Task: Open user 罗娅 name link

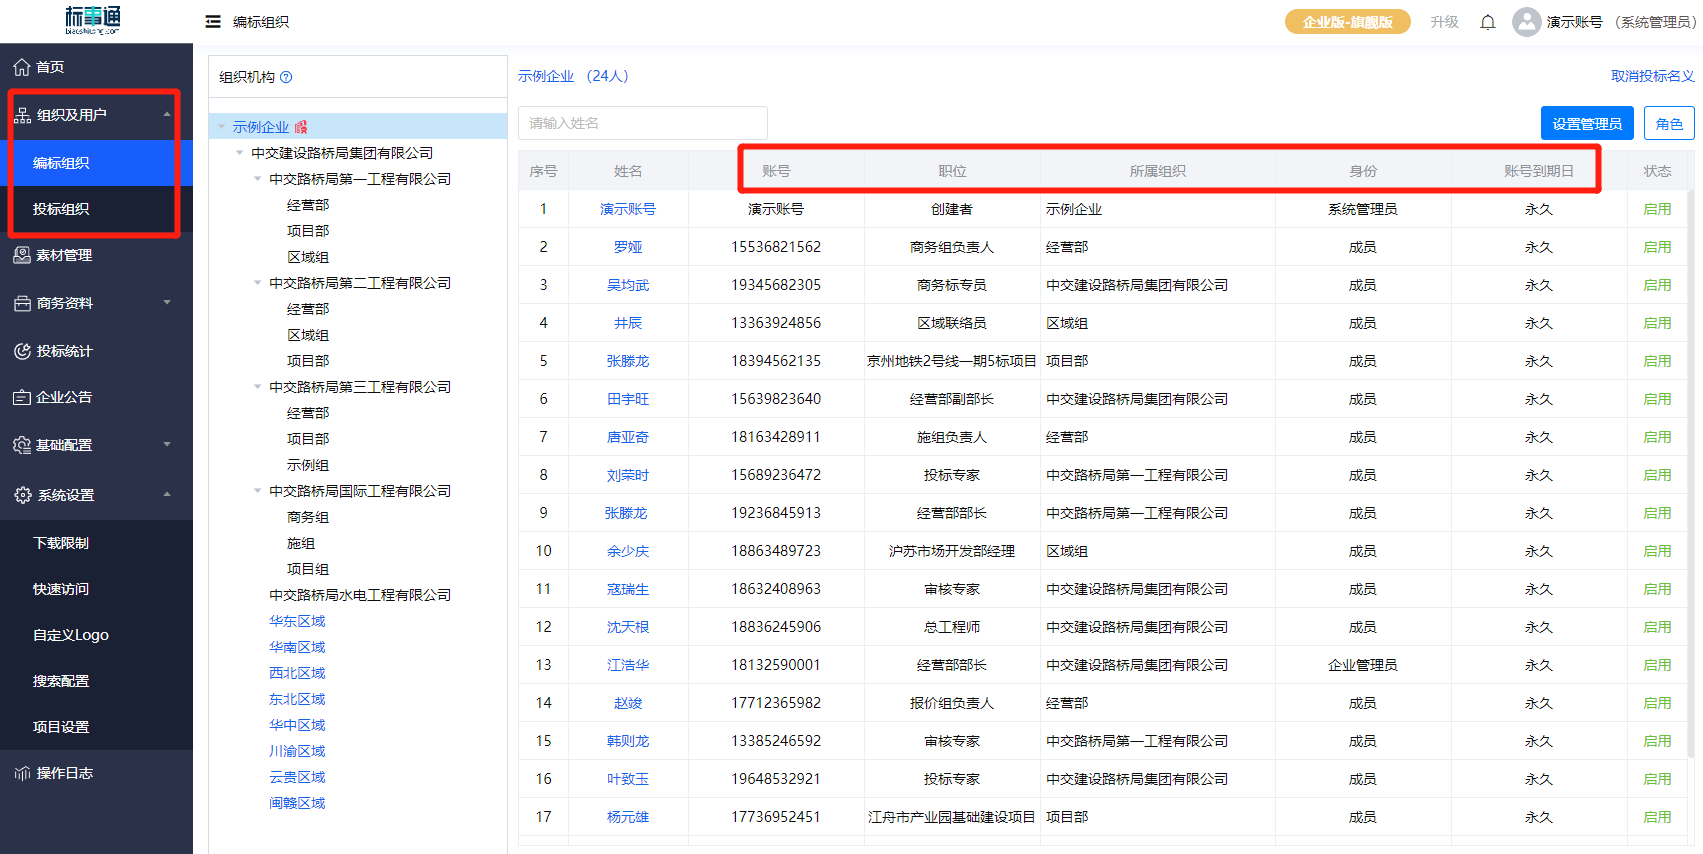Action: 628,247
